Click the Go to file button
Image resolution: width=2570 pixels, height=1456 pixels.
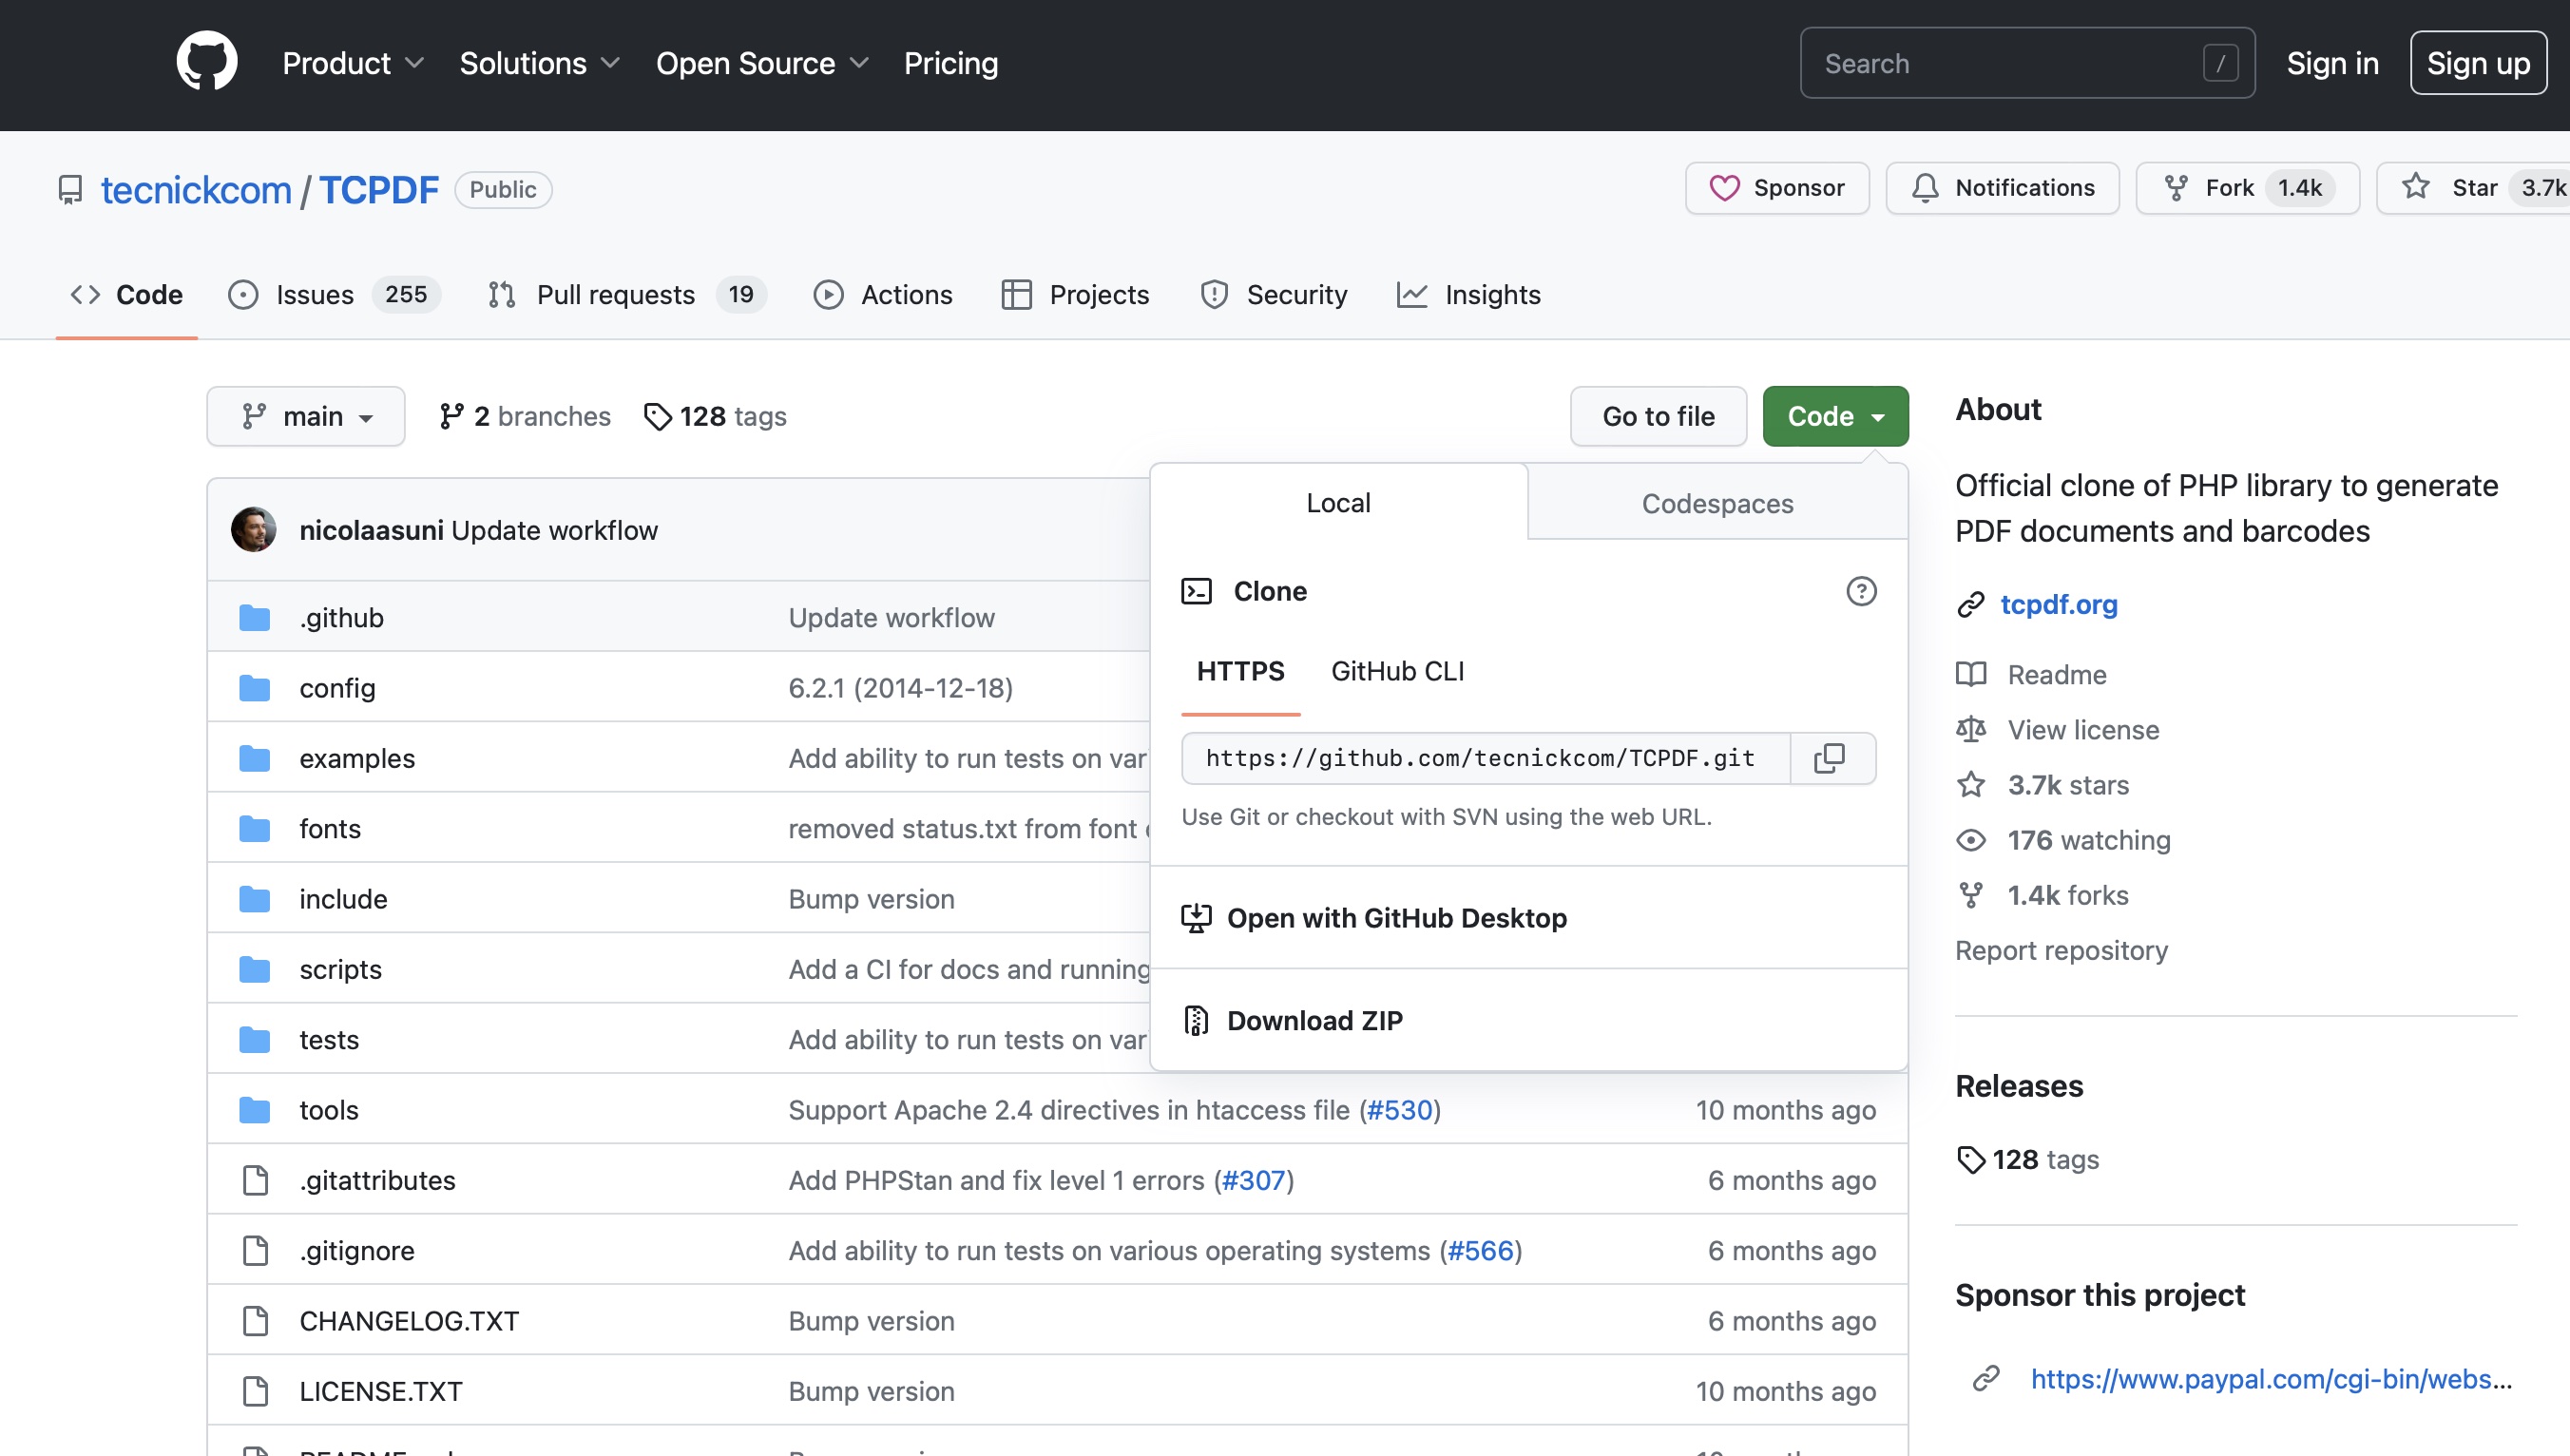tap(1658, 416)
